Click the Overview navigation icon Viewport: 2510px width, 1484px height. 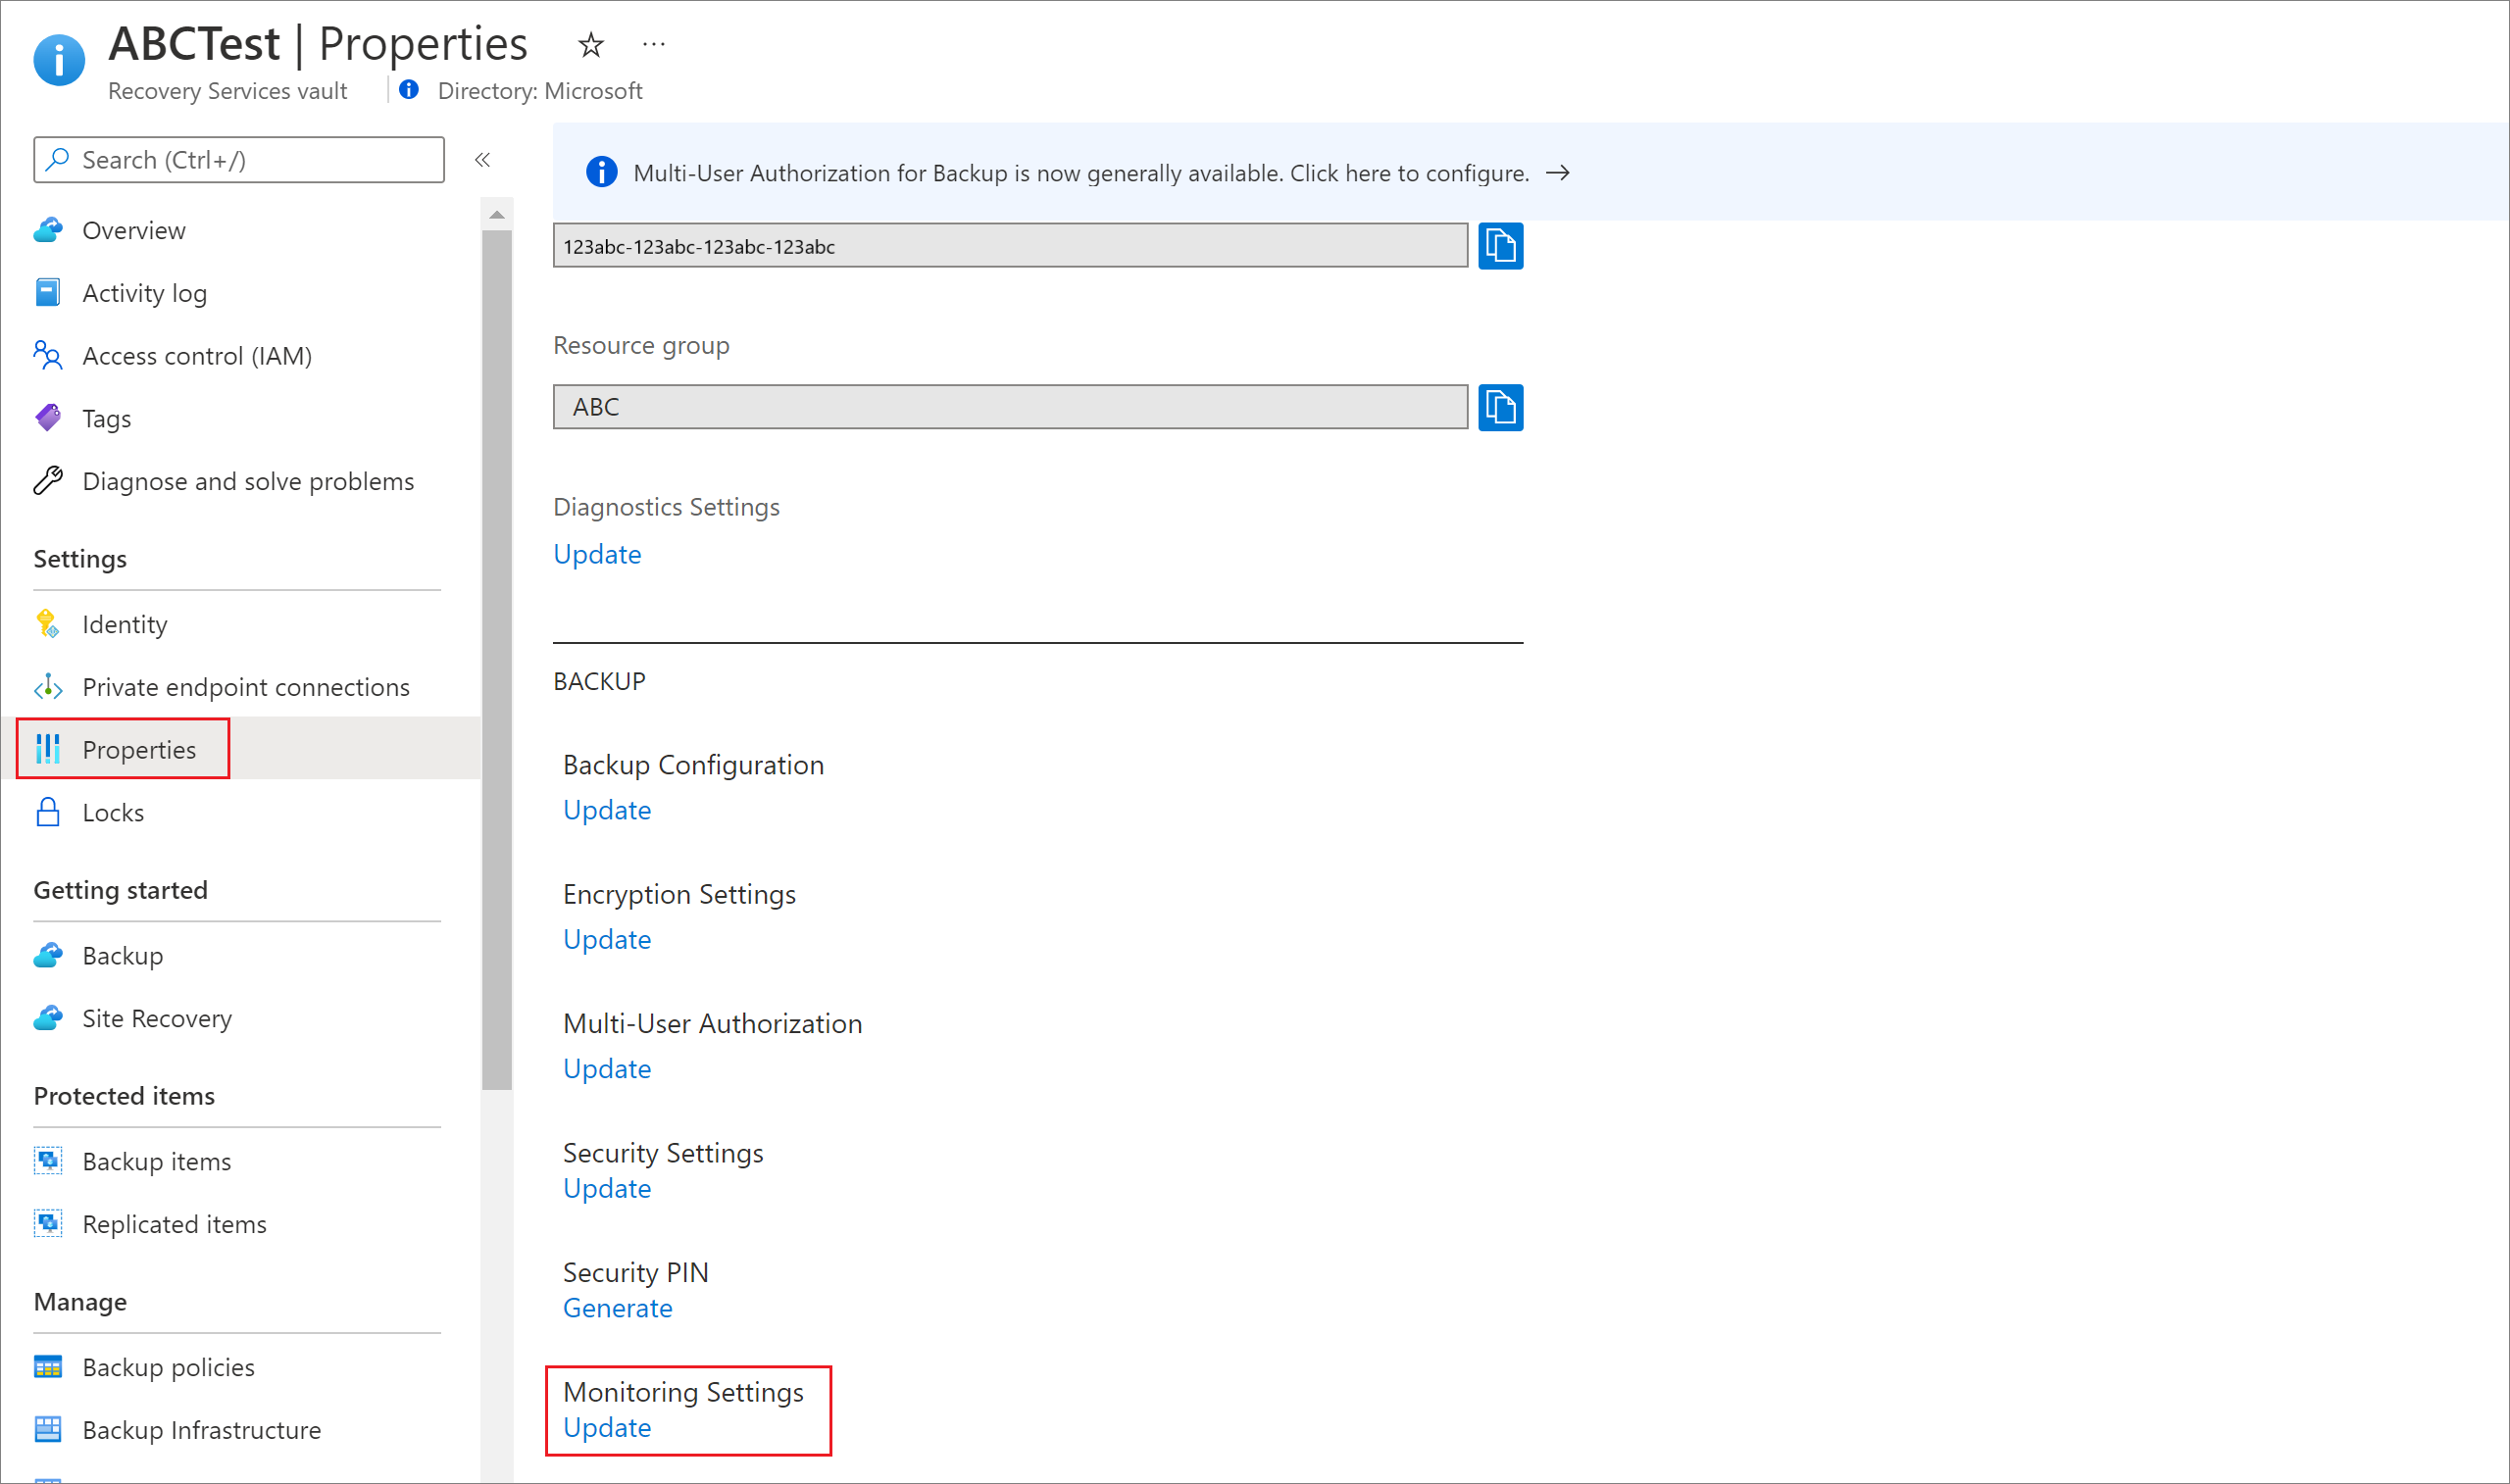(49, 228)
